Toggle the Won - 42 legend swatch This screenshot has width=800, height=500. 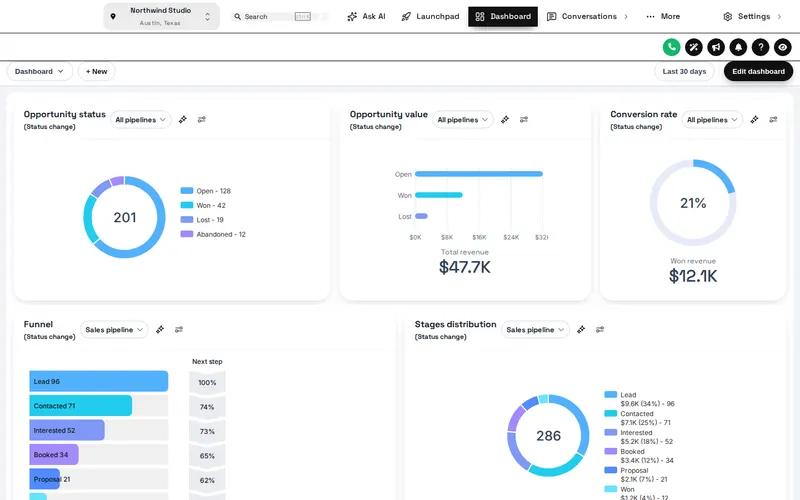click(187, 205)
